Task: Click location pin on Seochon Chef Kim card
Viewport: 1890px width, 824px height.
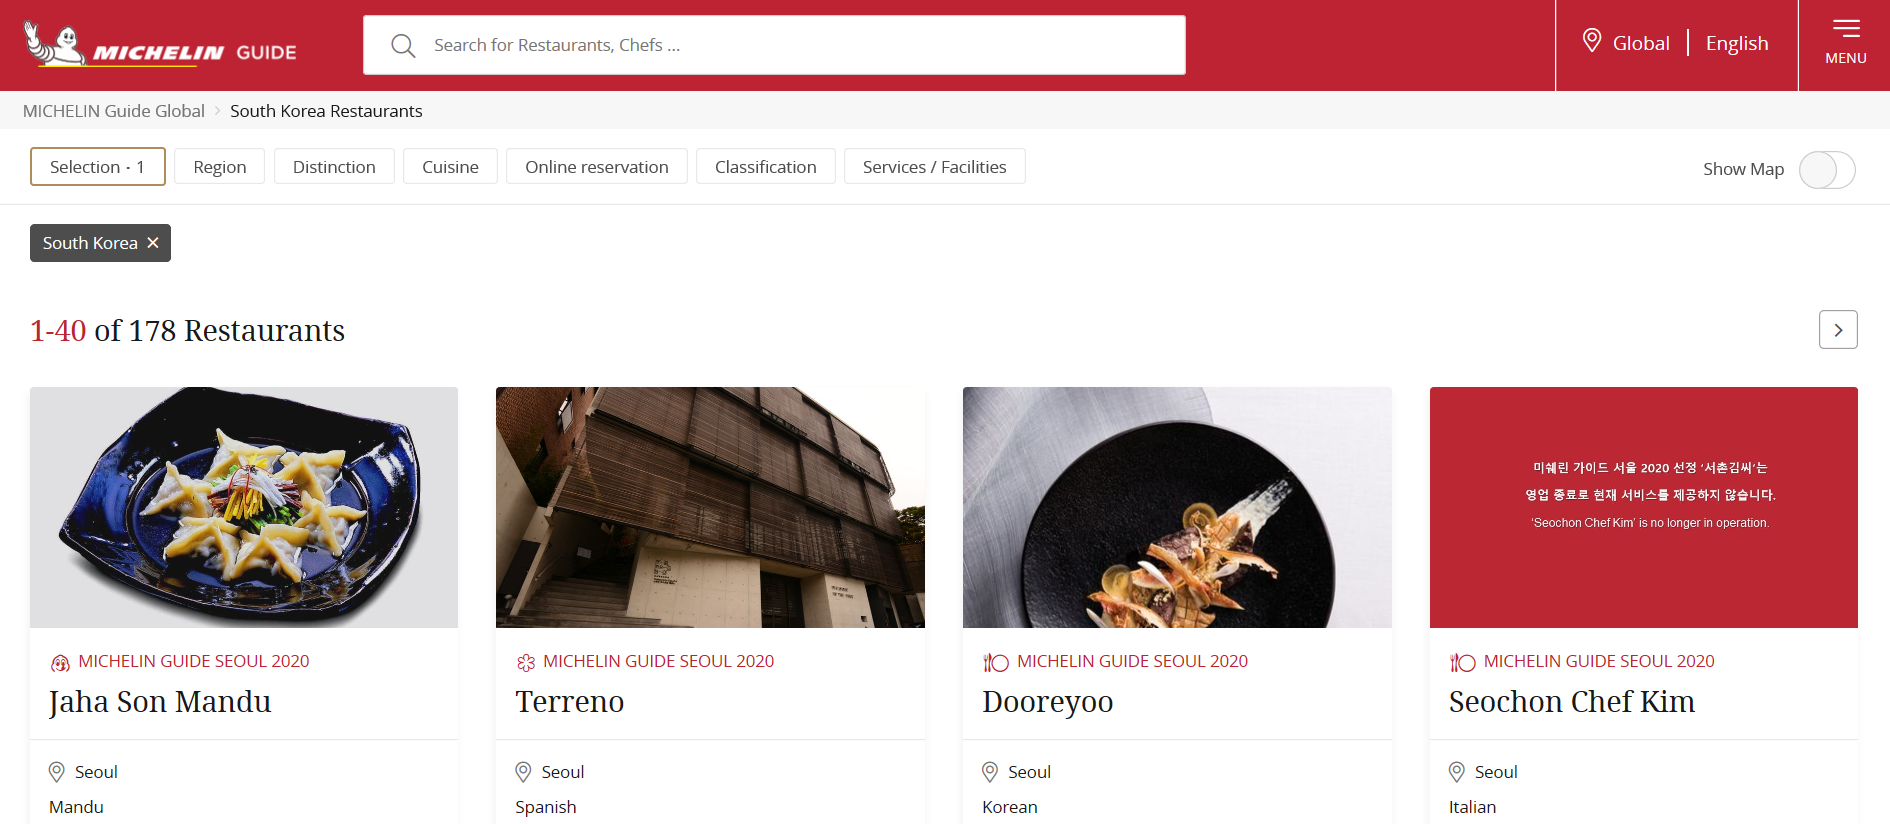Action: tap(1457, 772)
